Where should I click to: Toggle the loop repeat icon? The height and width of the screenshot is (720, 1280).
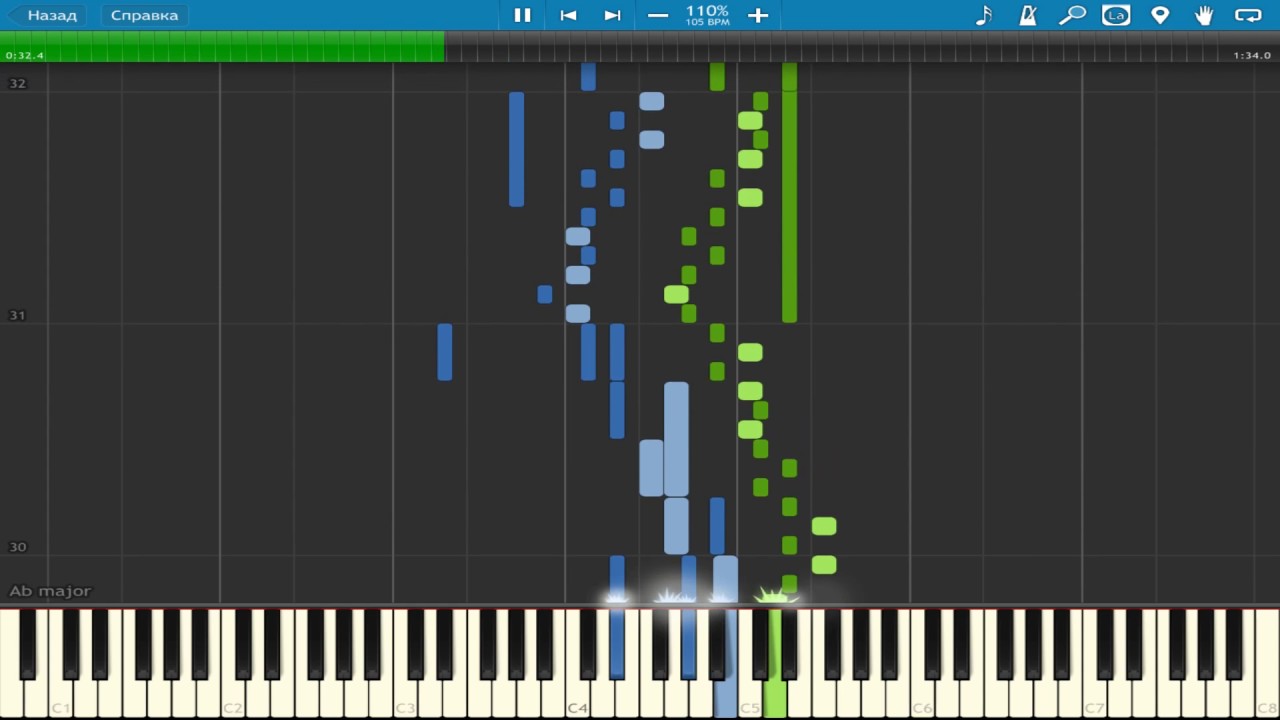1248,15
